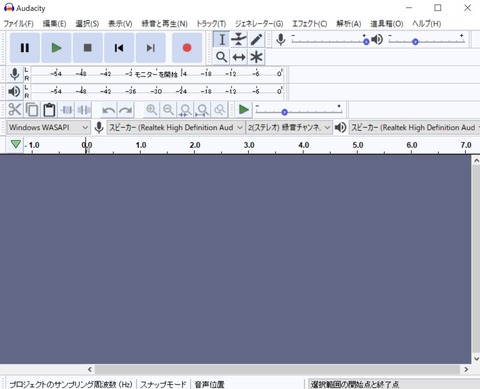The width and height of the screenshot is (480, 389).
Task: Open the recording device dropdown
Action: (175, 127)
